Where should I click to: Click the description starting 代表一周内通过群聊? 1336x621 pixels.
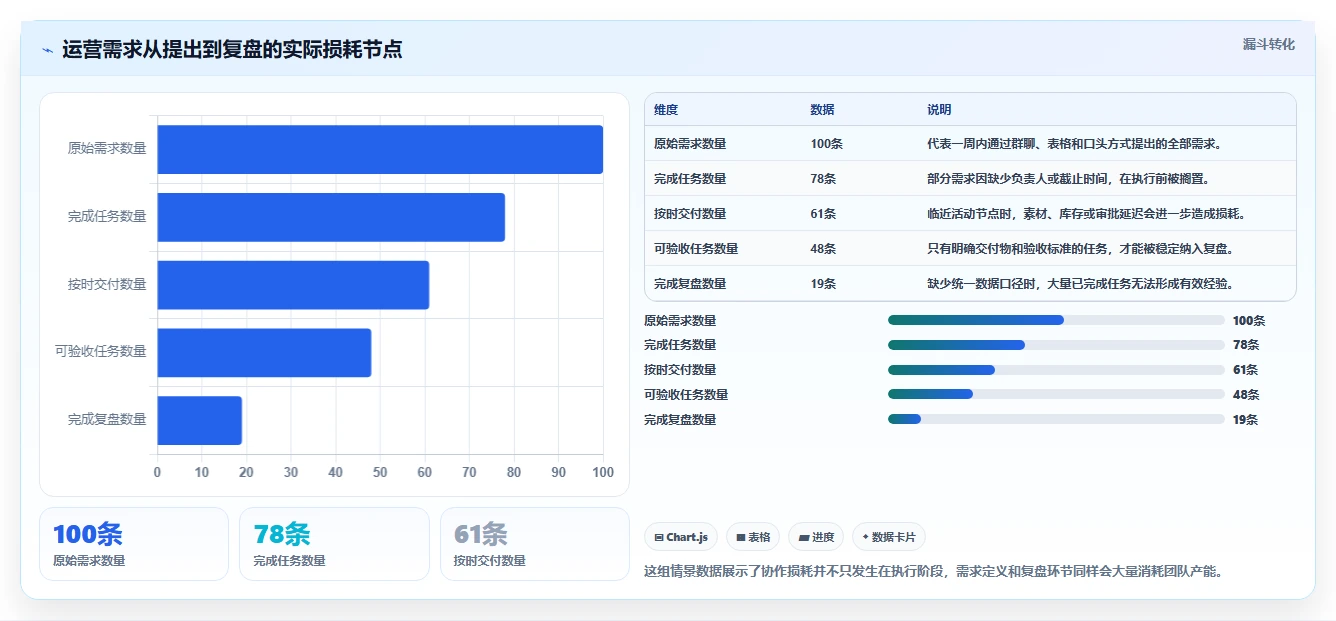(1075, 144)
